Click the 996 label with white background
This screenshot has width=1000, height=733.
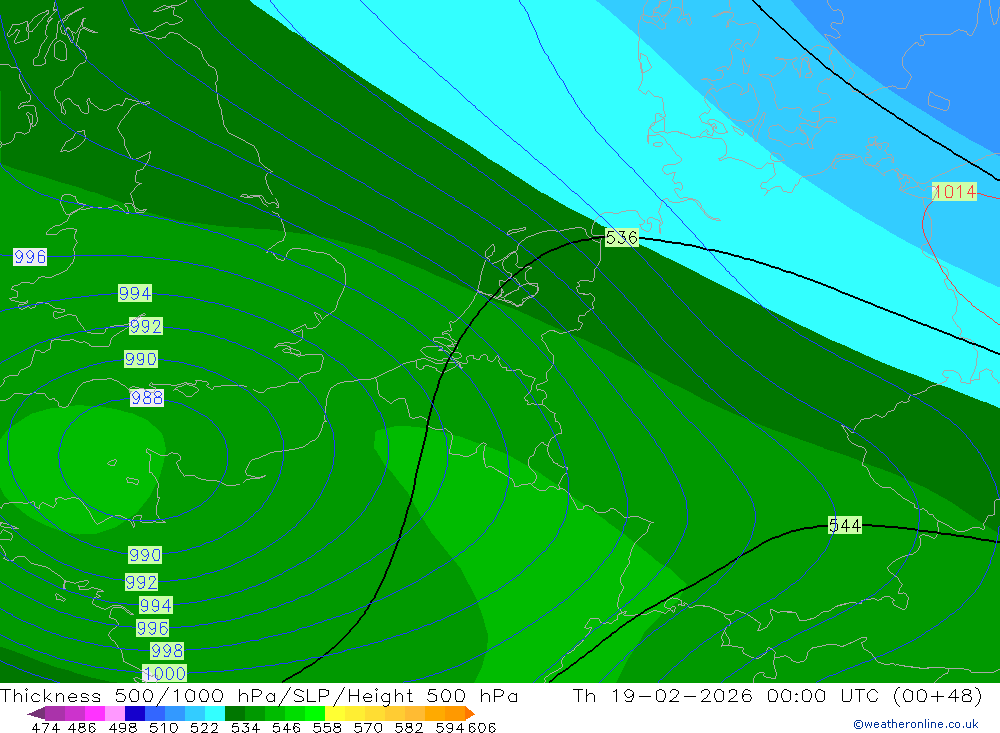click(30, 257)
